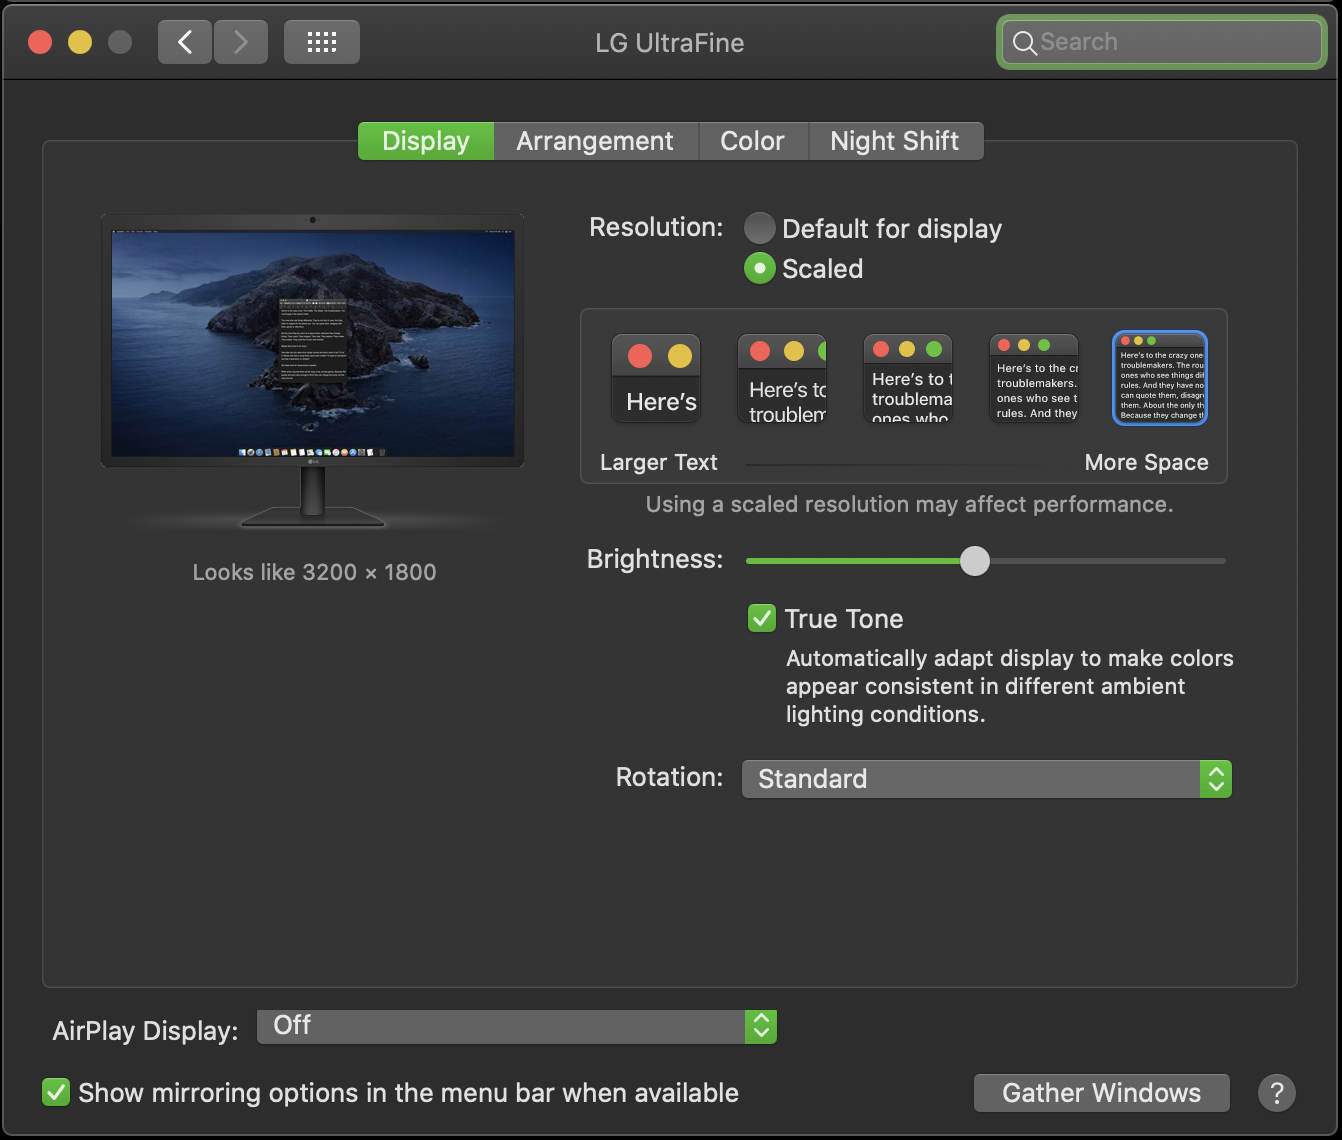
Task: Go back with the left chevron button
Action: 185,42
